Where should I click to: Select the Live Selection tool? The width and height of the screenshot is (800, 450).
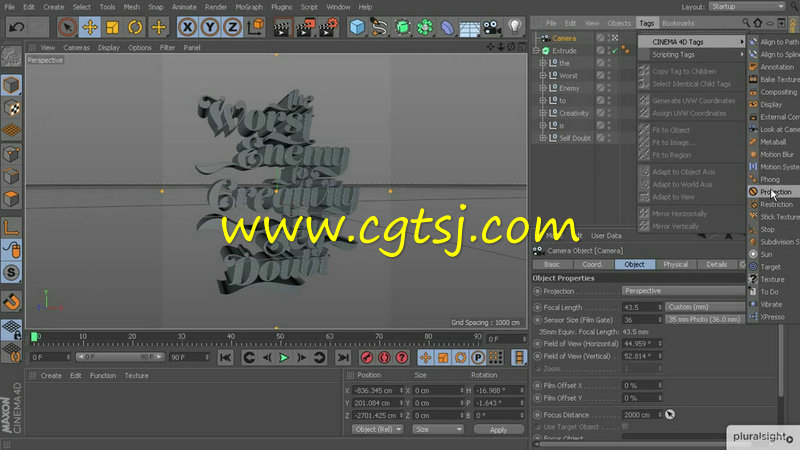pyautogui.click(x=67, y=27)
